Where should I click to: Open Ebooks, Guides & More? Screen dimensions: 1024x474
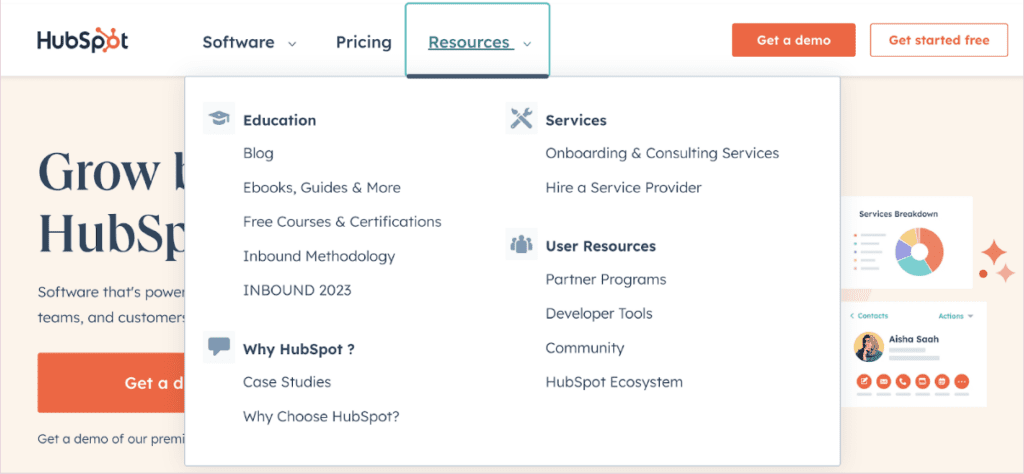click(x=322, y=188)
